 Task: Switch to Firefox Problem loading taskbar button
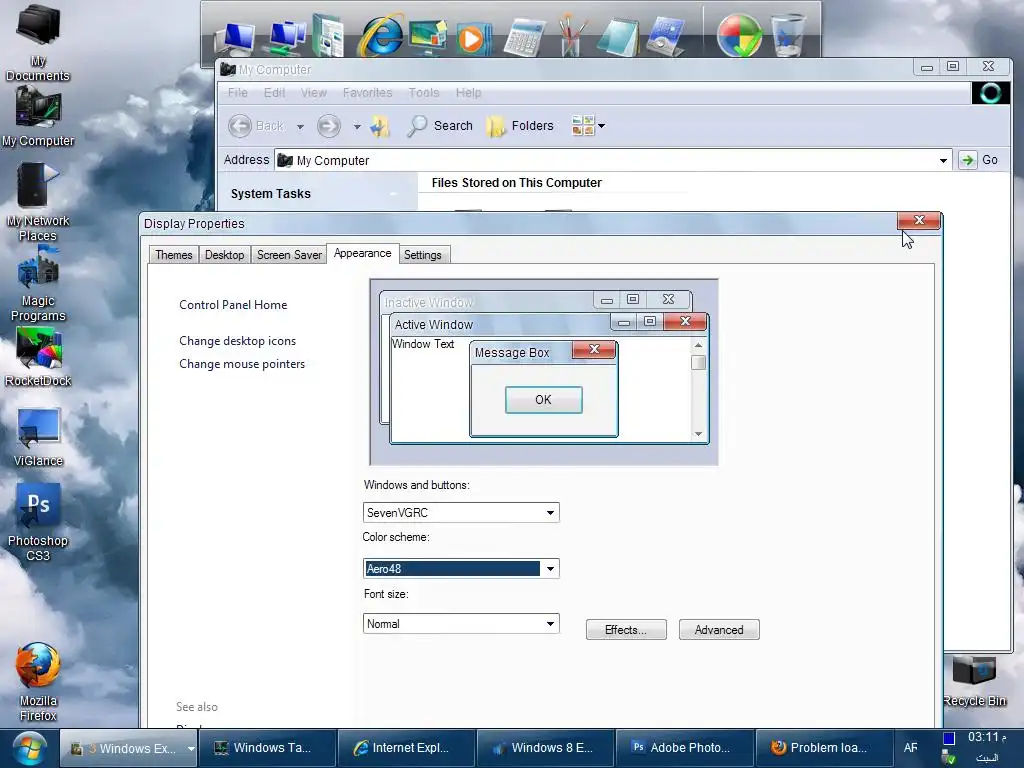coord(823,748)
